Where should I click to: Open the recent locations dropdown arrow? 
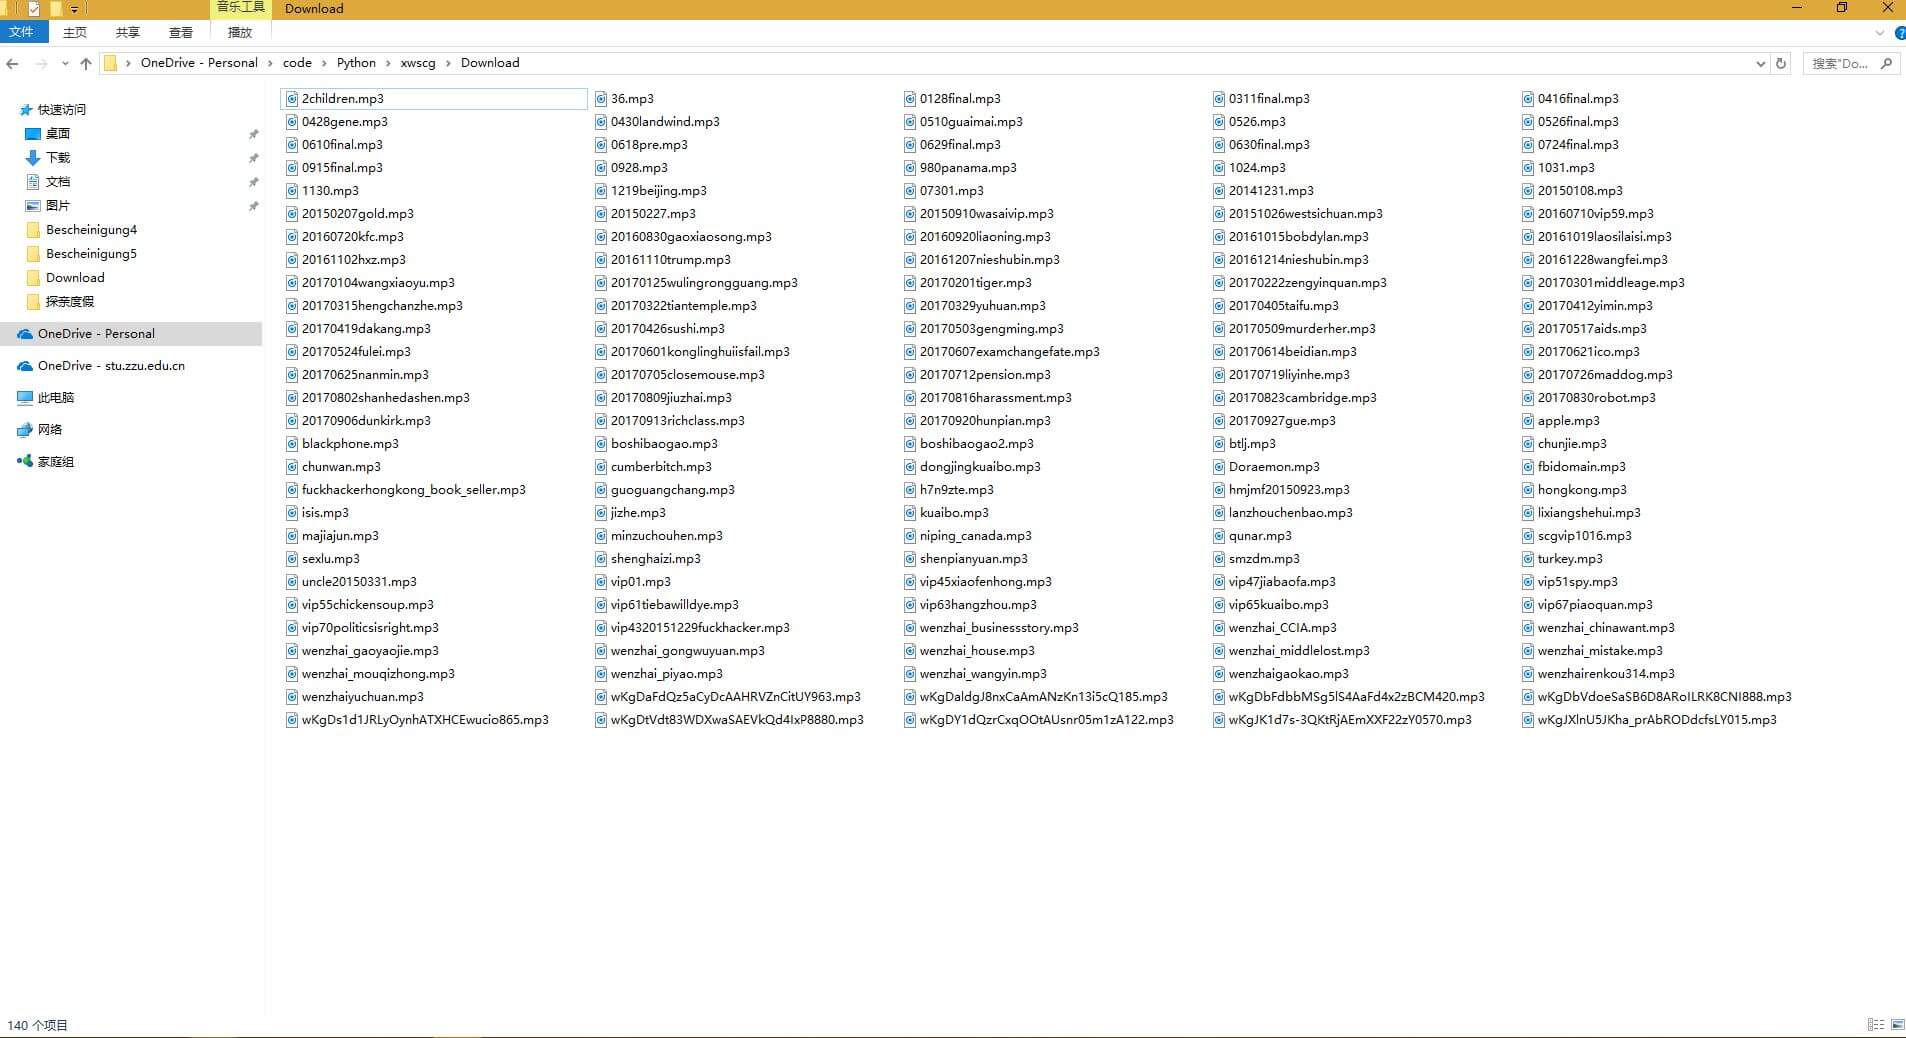(65, 63)
